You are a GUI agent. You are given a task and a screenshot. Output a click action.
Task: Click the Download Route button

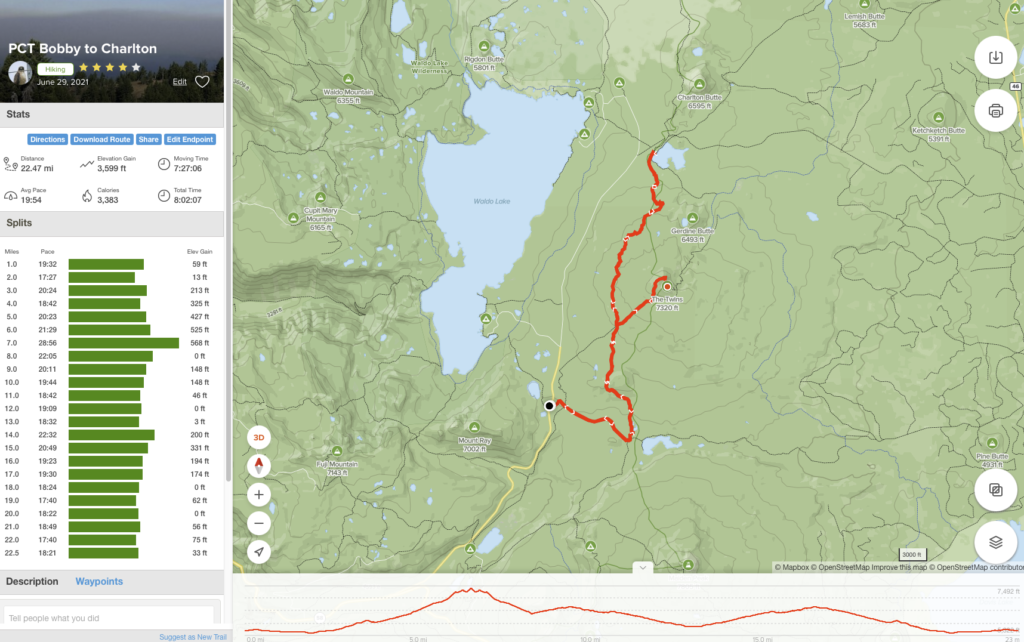101,139
